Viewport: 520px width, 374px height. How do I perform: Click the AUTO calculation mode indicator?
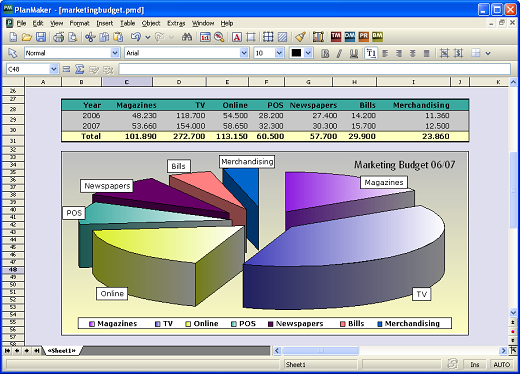(x=501, y=365)
